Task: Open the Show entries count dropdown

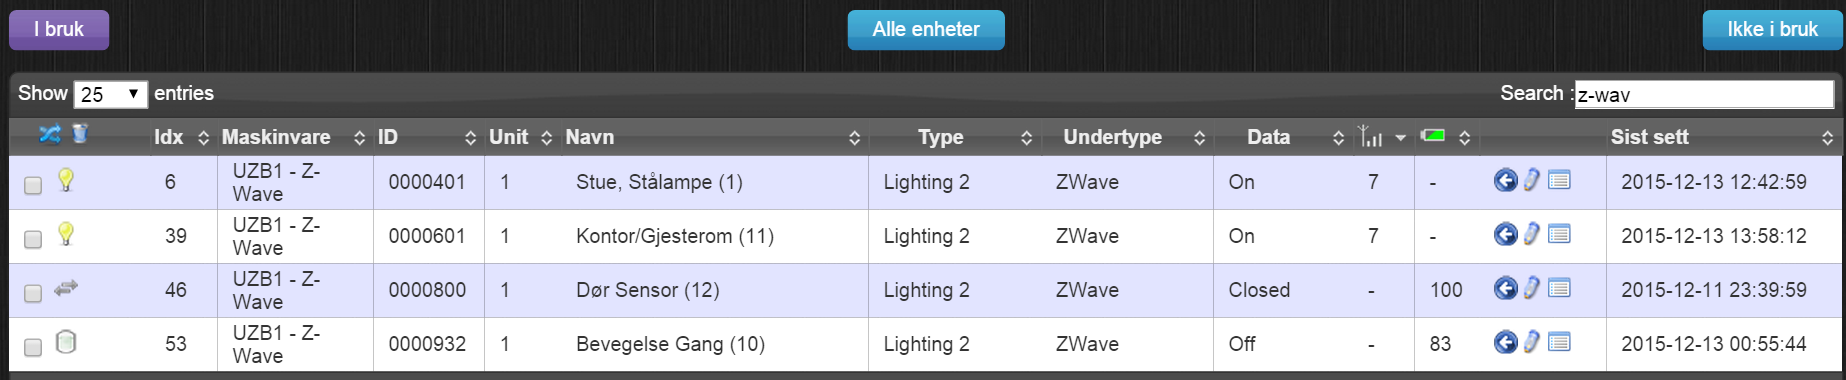Action: (110, 94)
